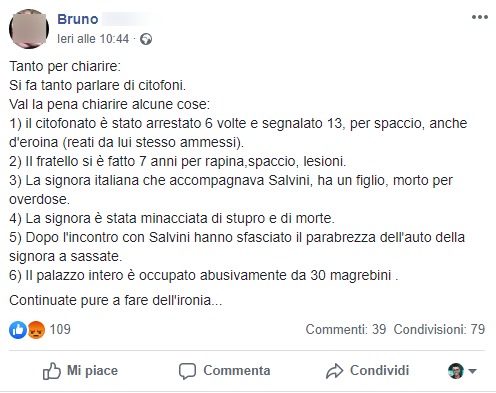Click the public globe privacy icon
The width and height of the screenshot is (496, 393).
pyautogui.click(x=146, y=39)
